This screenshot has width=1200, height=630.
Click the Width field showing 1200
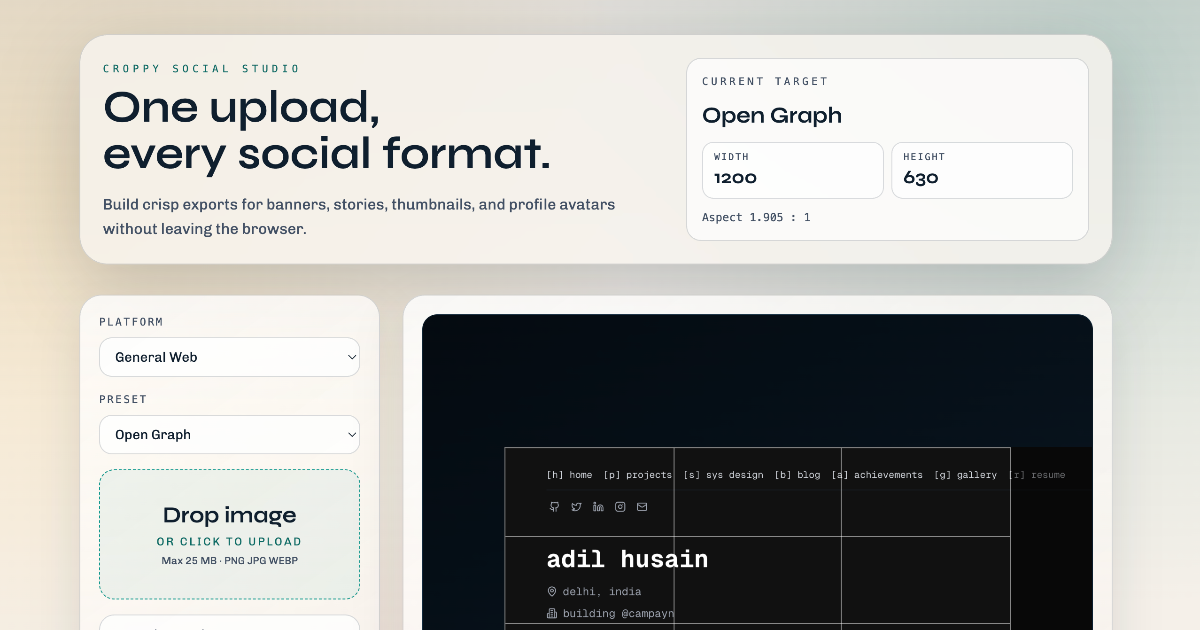(793, 170)
